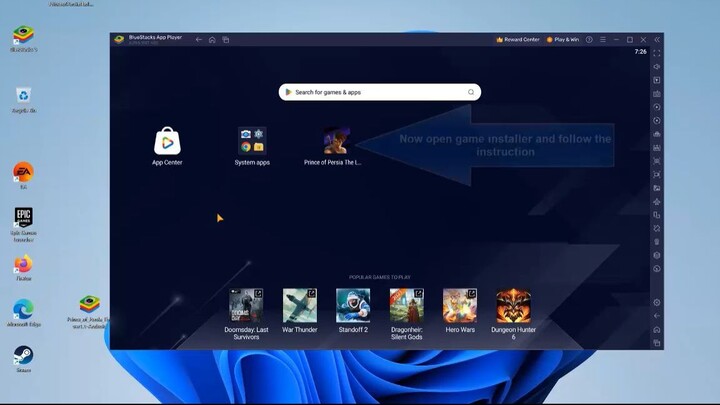Open the settings gear in right sidebar
Screen dimensions: 720x405
(x=657, y=302)
